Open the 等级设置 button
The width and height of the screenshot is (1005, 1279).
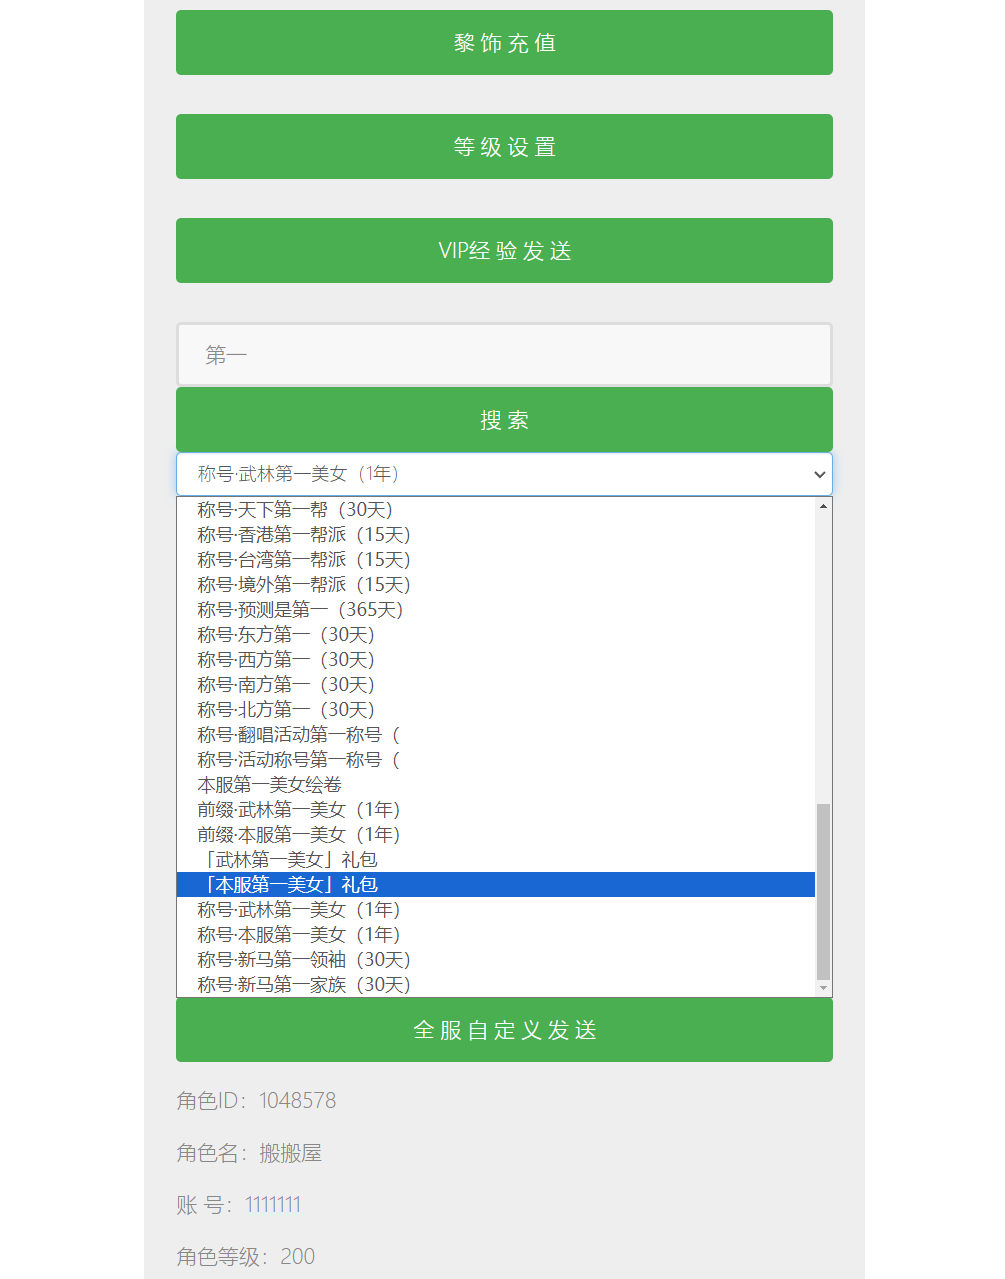(504, 147)
